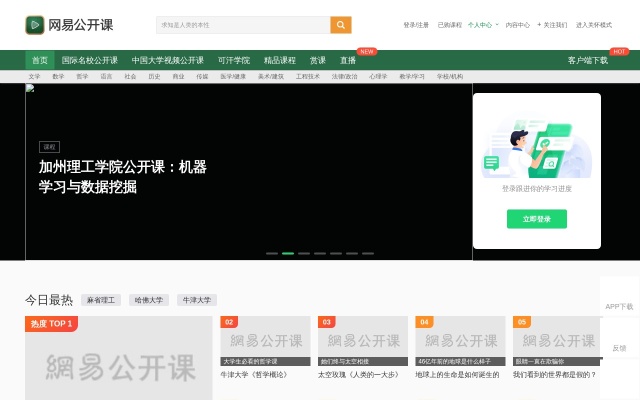Open the 内容中心 dropdown menu
The height and width of the screenshot is (400, 640).
coord(517,25)
